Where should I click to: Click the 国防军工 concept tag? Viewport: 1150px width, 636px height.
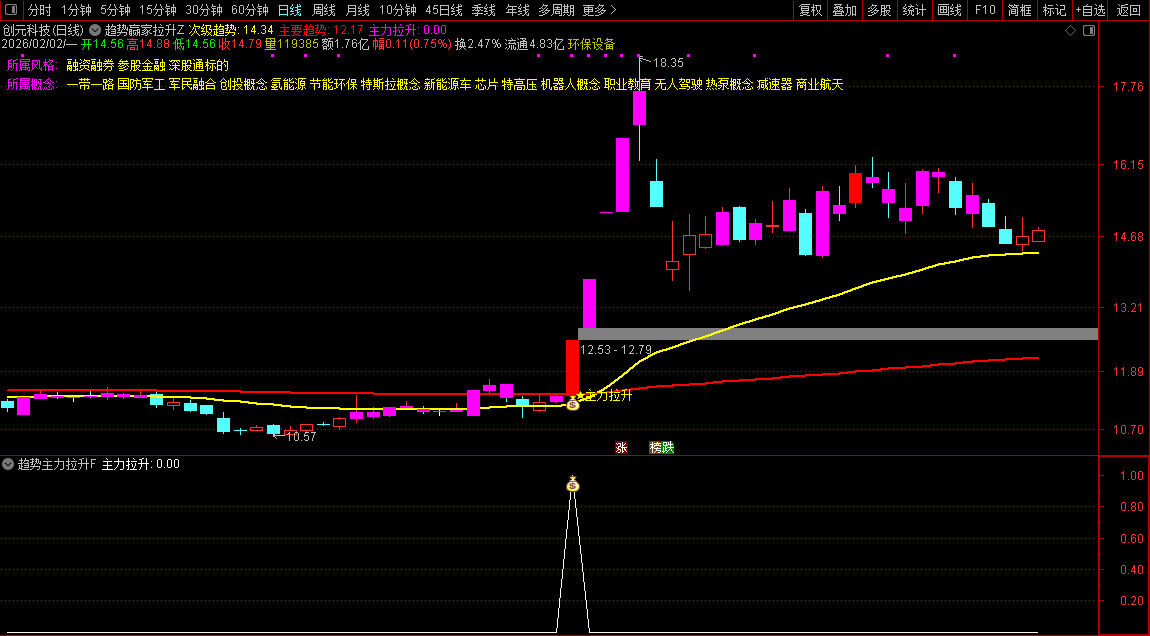pyautogui.click(x=141, y=85)
